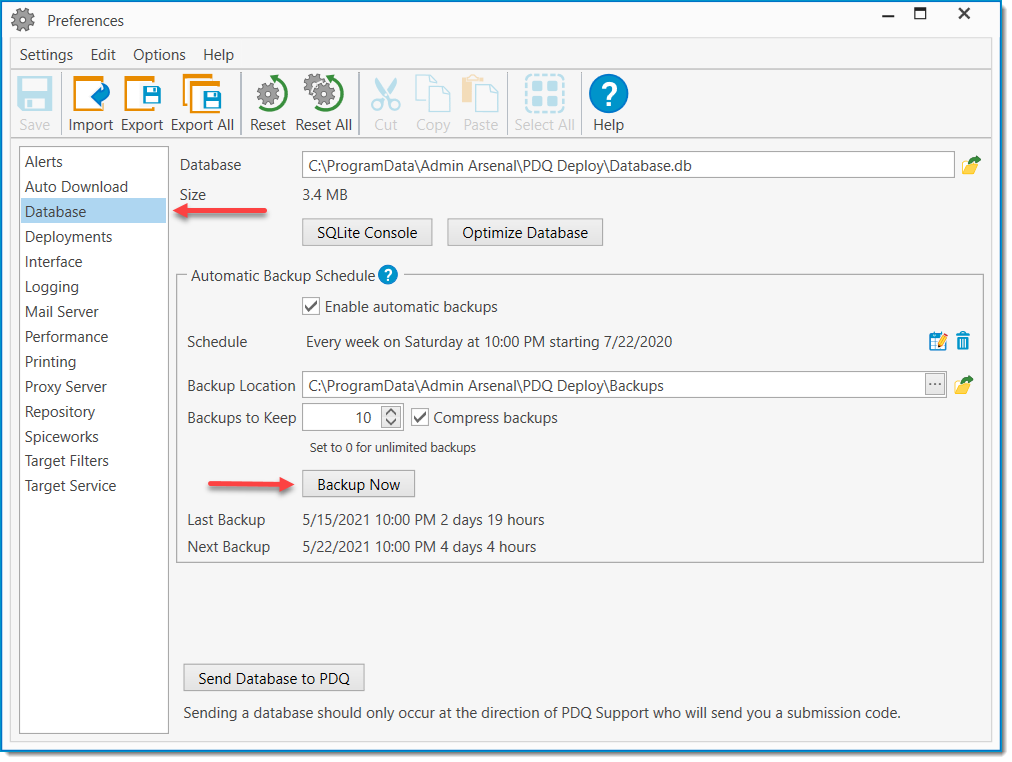Delete the schedule with the trash icon

pyautogui.click(x=962, y=341)
